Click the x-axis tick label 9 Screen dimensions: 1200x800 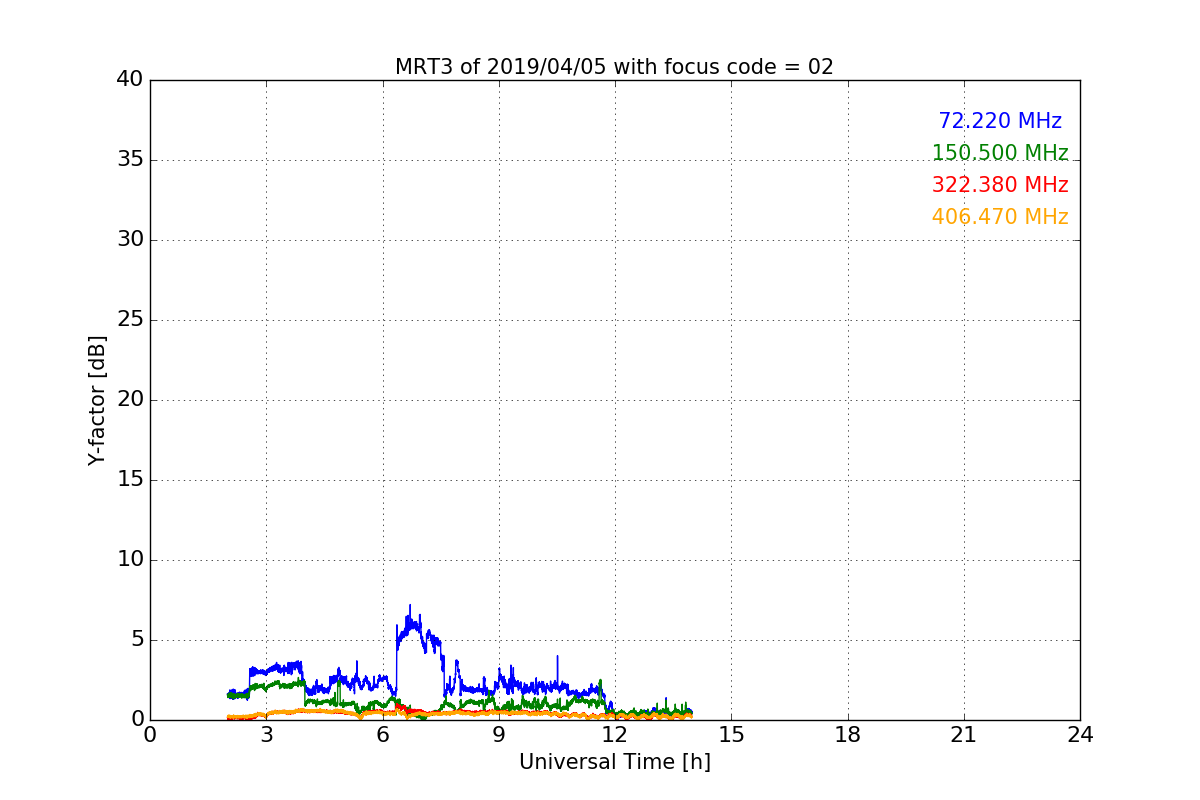[x=498, y=735]
